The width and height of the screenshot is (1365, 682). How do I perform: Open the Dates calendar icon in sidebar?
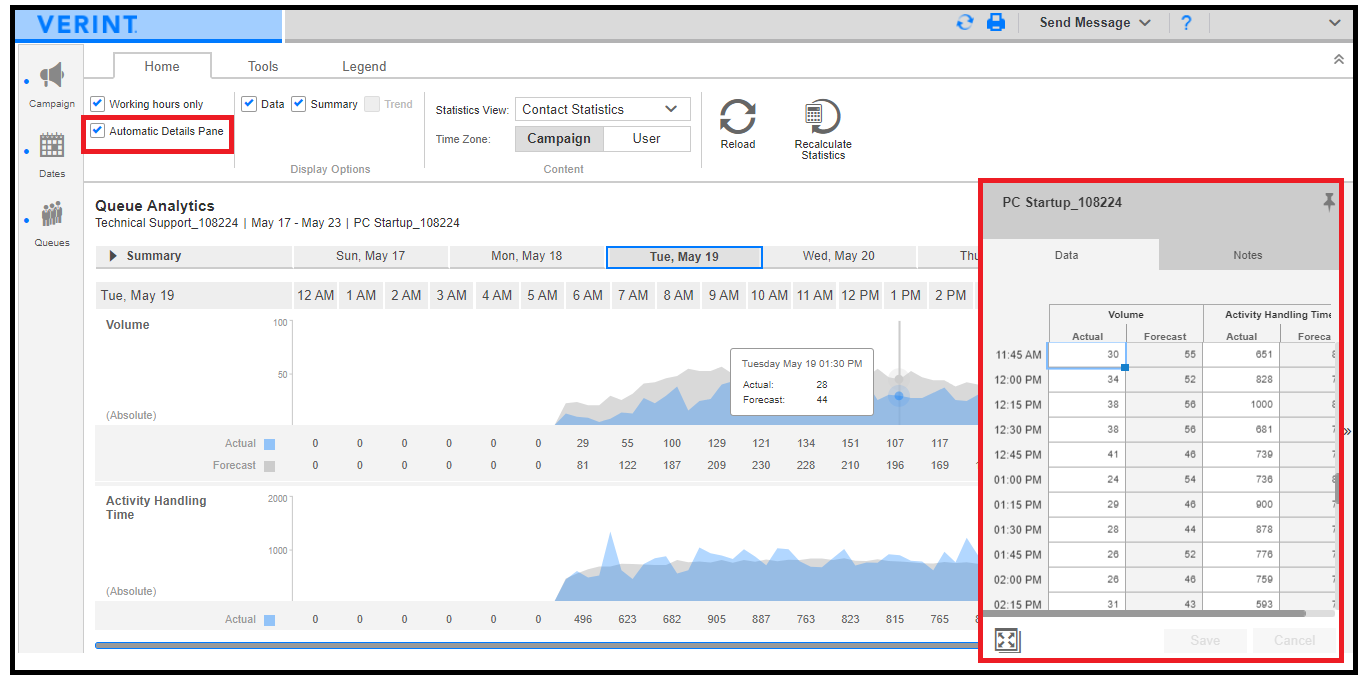(52, 146)
